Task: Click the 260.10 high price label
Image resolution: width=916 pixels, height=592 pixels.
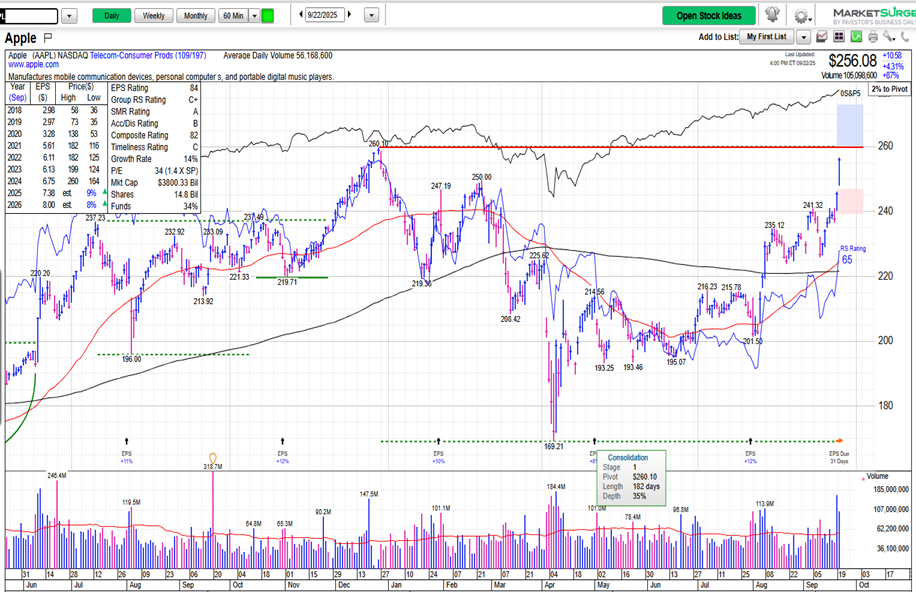Action: [x=378, y=143]
